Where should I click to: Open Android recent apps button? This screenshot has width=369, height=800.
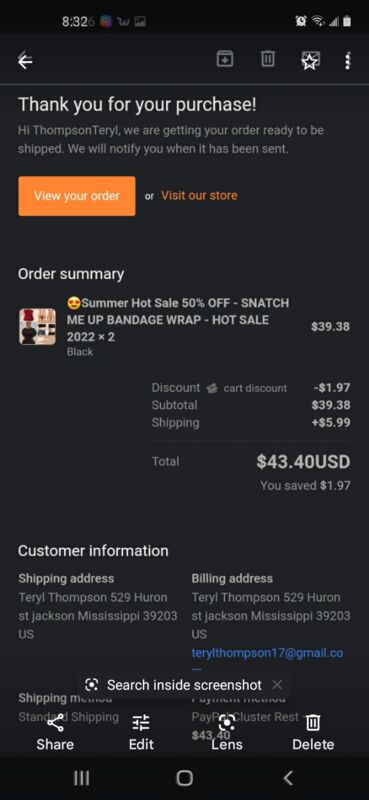[81, 778]
